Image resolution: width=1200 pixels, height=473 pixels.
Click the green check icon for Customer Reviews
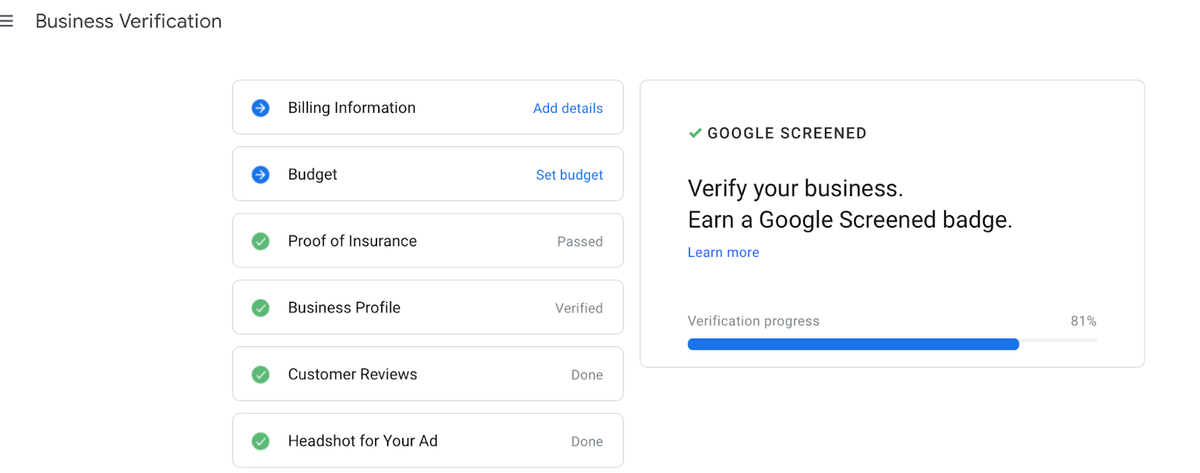260,375
